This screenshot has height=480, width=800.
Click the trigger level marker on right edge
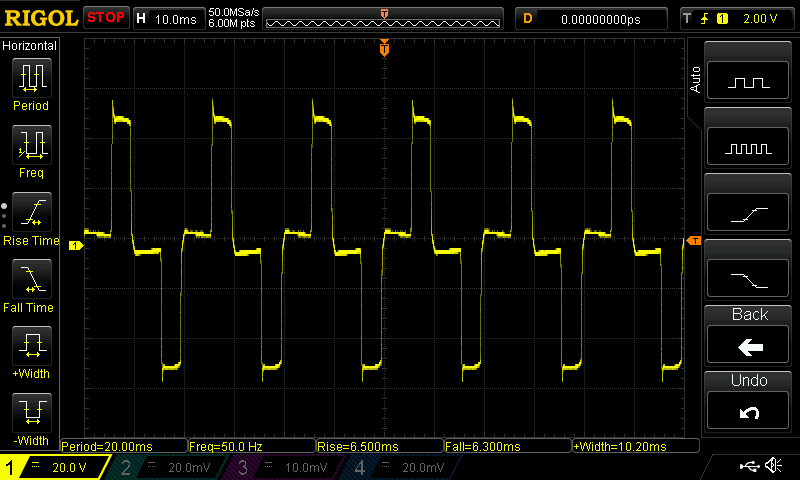(694, 240)
